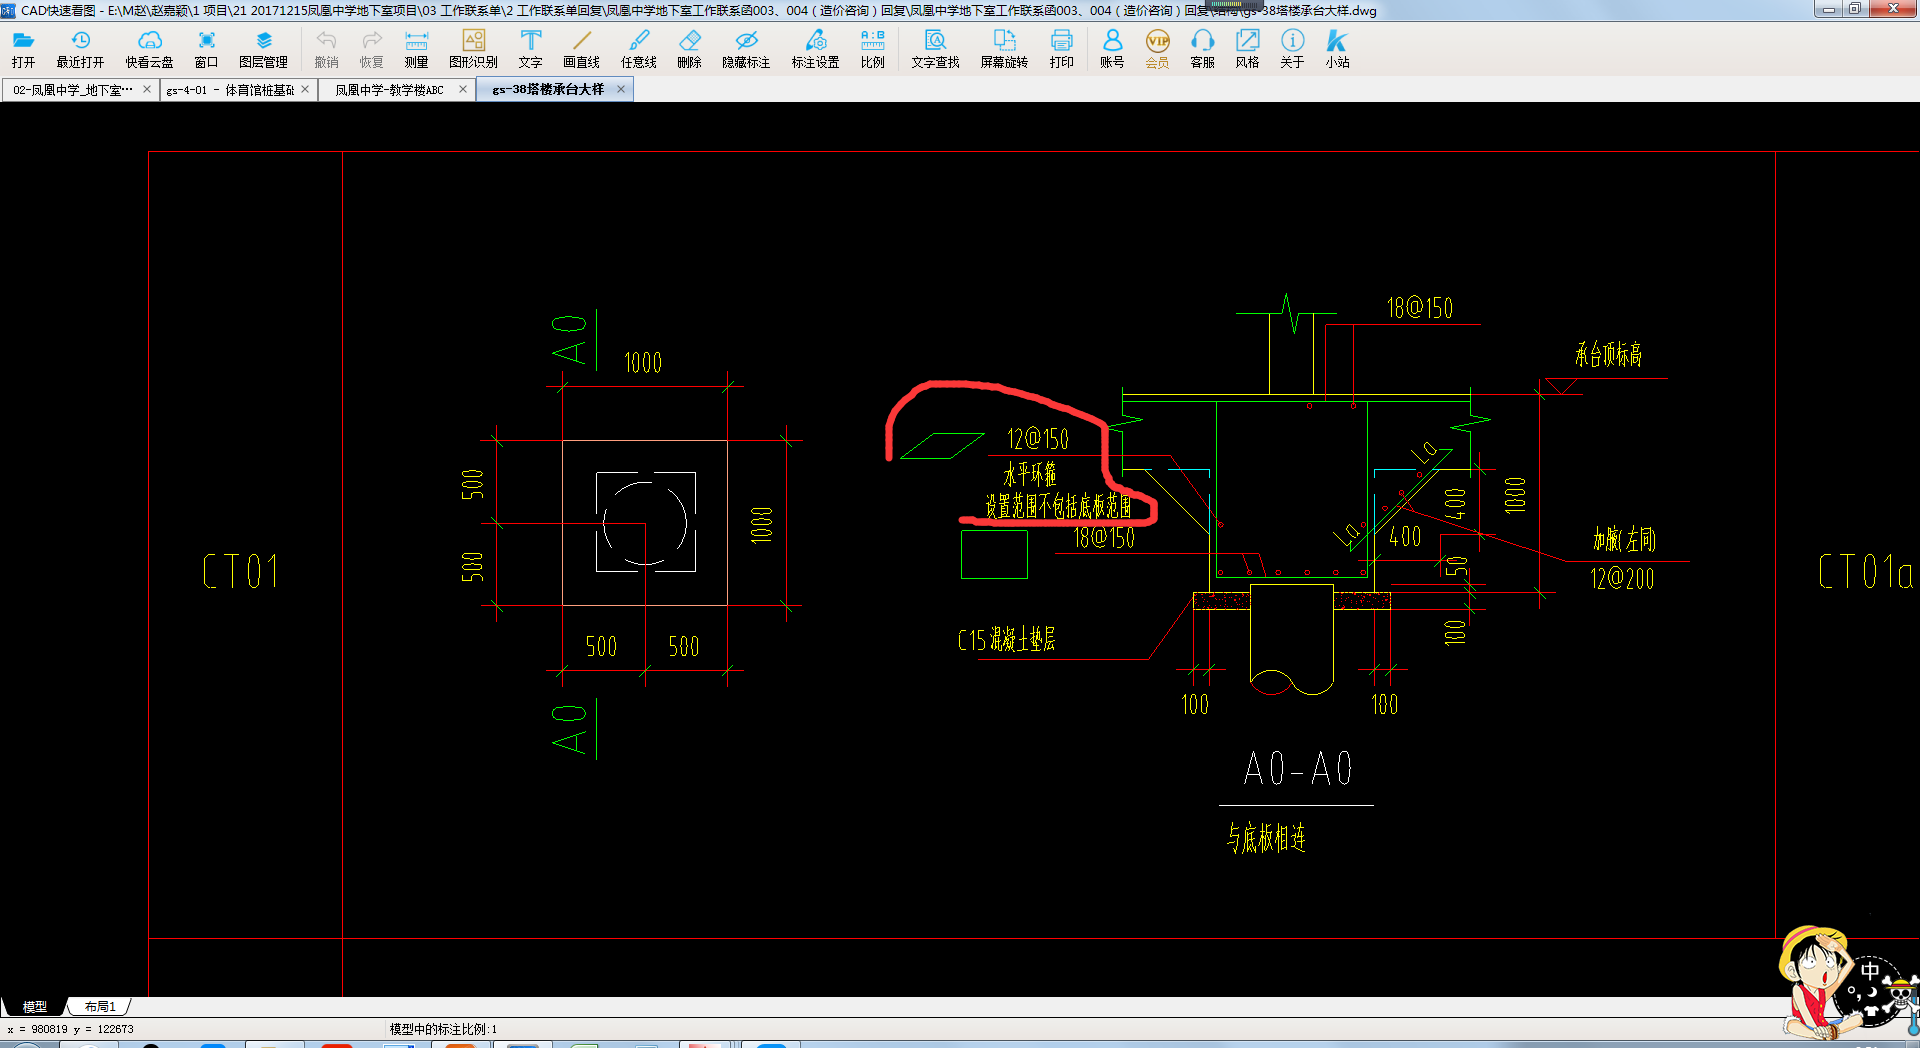Click the 承台顶标高 elevation label
The image size is (1920, 1048).
click(x=1608, y=354)
